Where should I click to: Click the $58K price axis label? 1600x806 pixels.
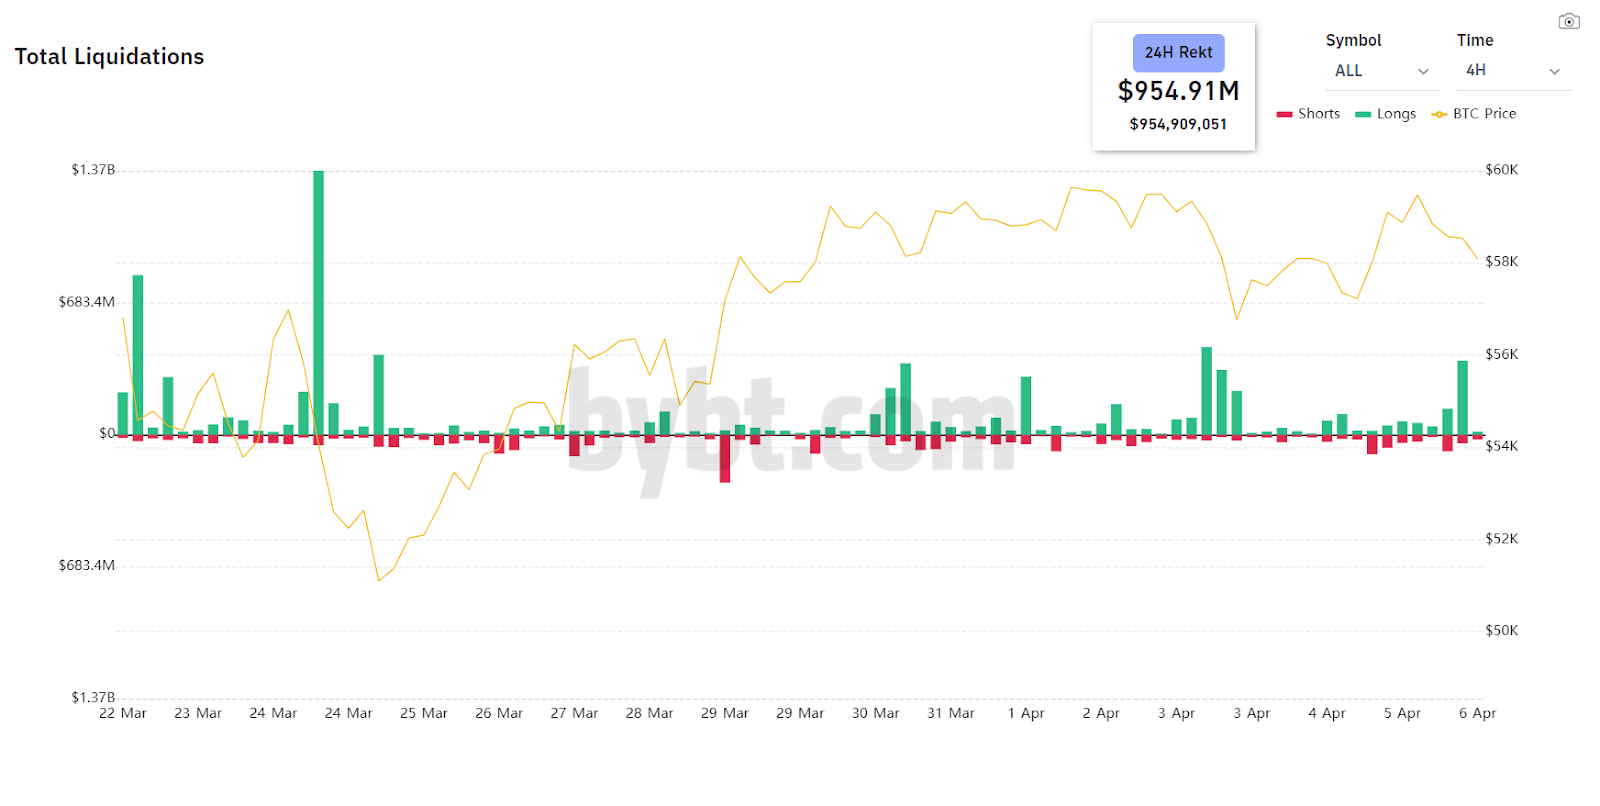pos(1502,262)
